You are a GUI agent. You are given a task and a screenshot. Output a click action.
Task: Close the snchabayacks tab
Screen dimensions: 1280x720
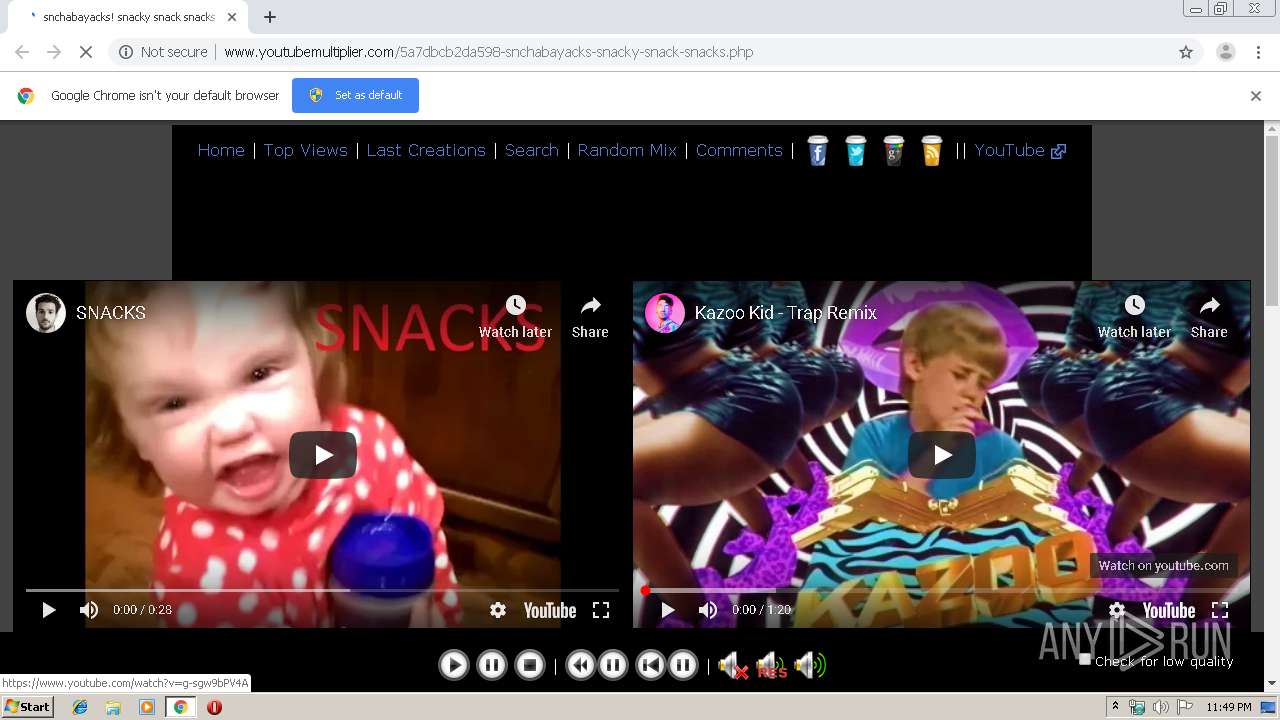232,17
